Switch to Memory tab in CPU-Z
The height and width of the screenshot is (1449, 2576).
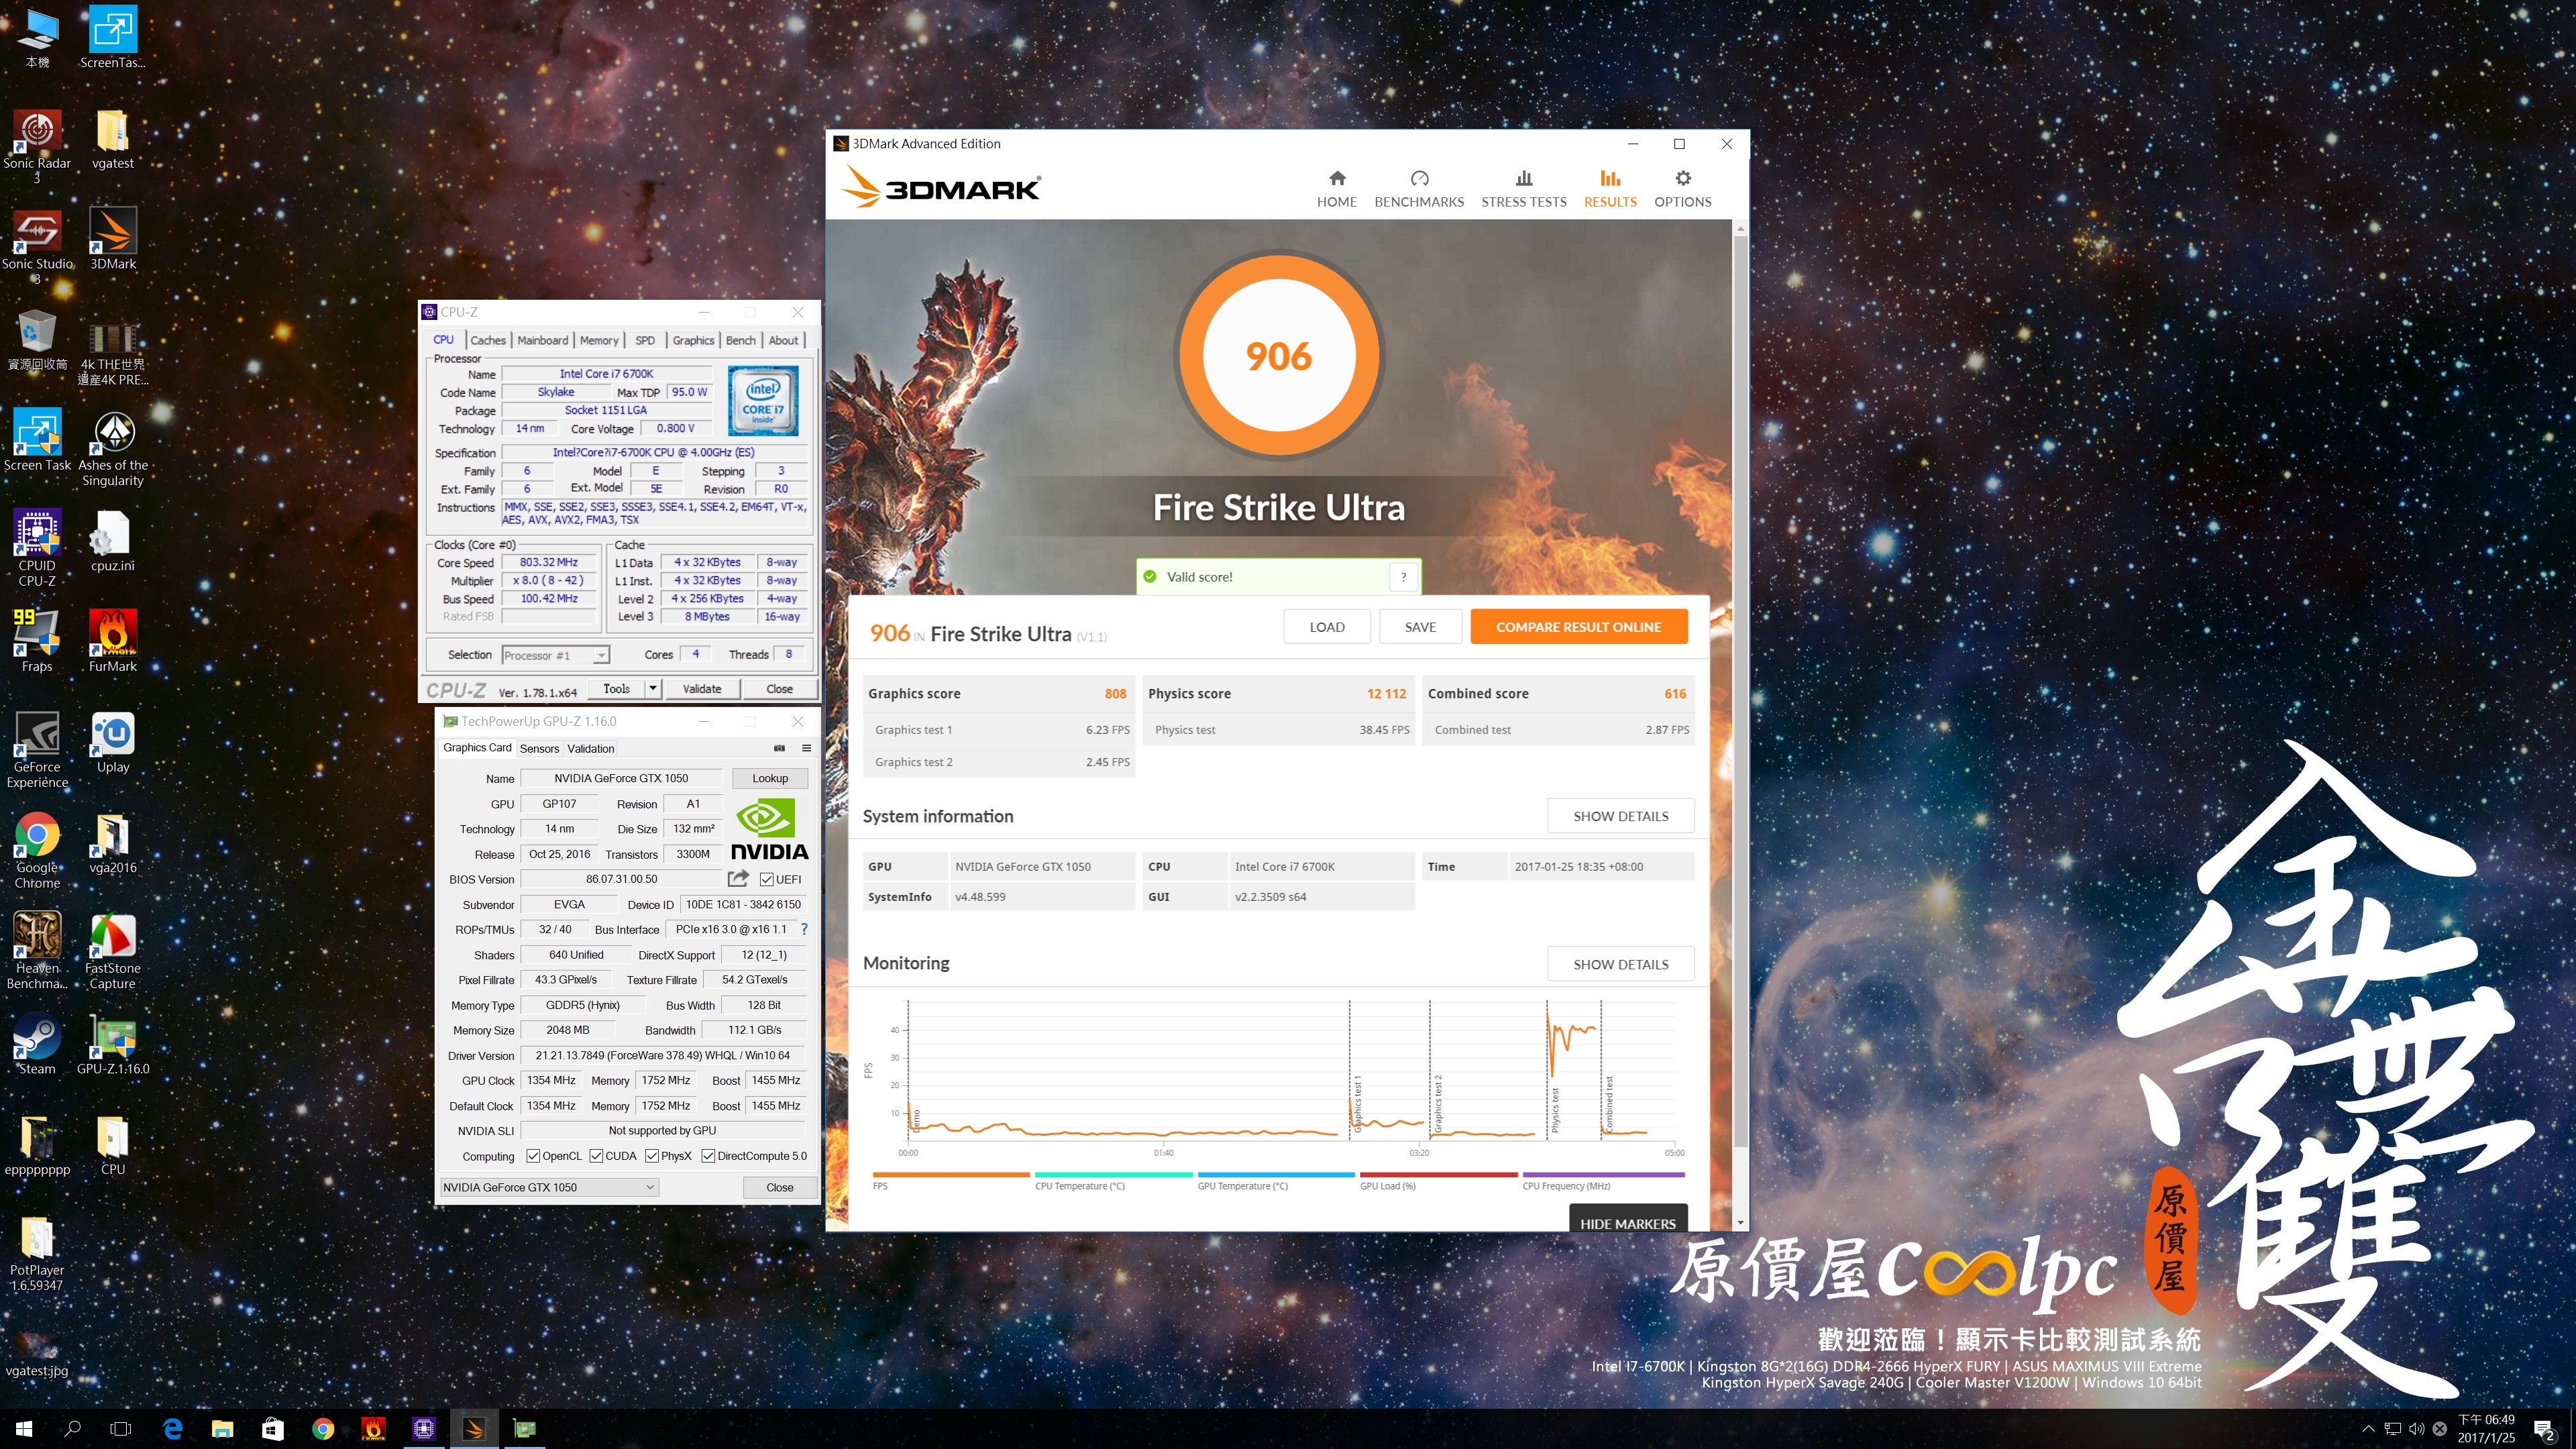coord(599,340)
